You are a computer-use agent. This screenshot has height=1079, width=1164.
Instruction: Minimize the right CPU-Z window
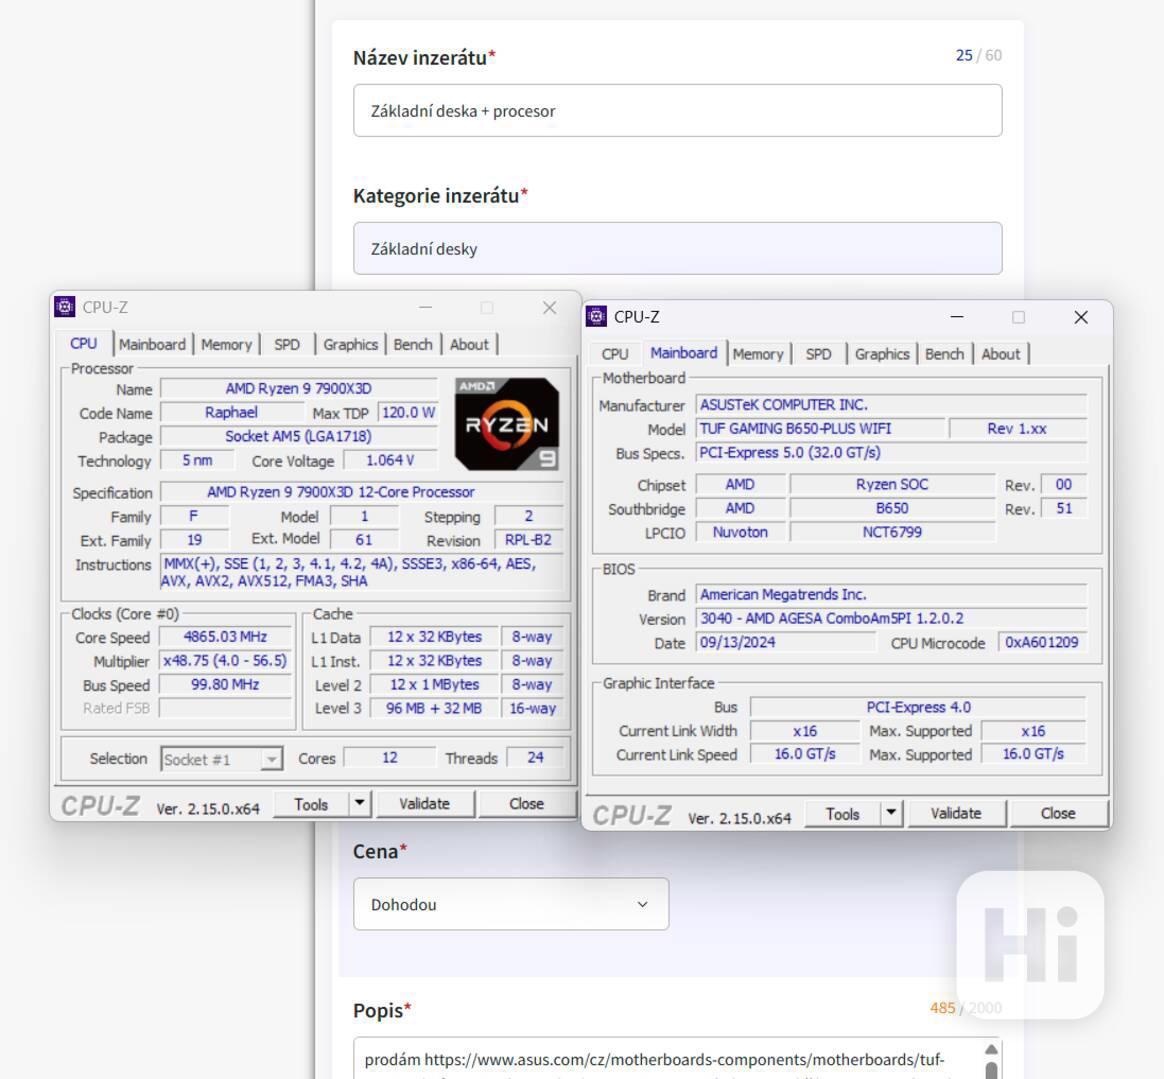click(957, 317)
